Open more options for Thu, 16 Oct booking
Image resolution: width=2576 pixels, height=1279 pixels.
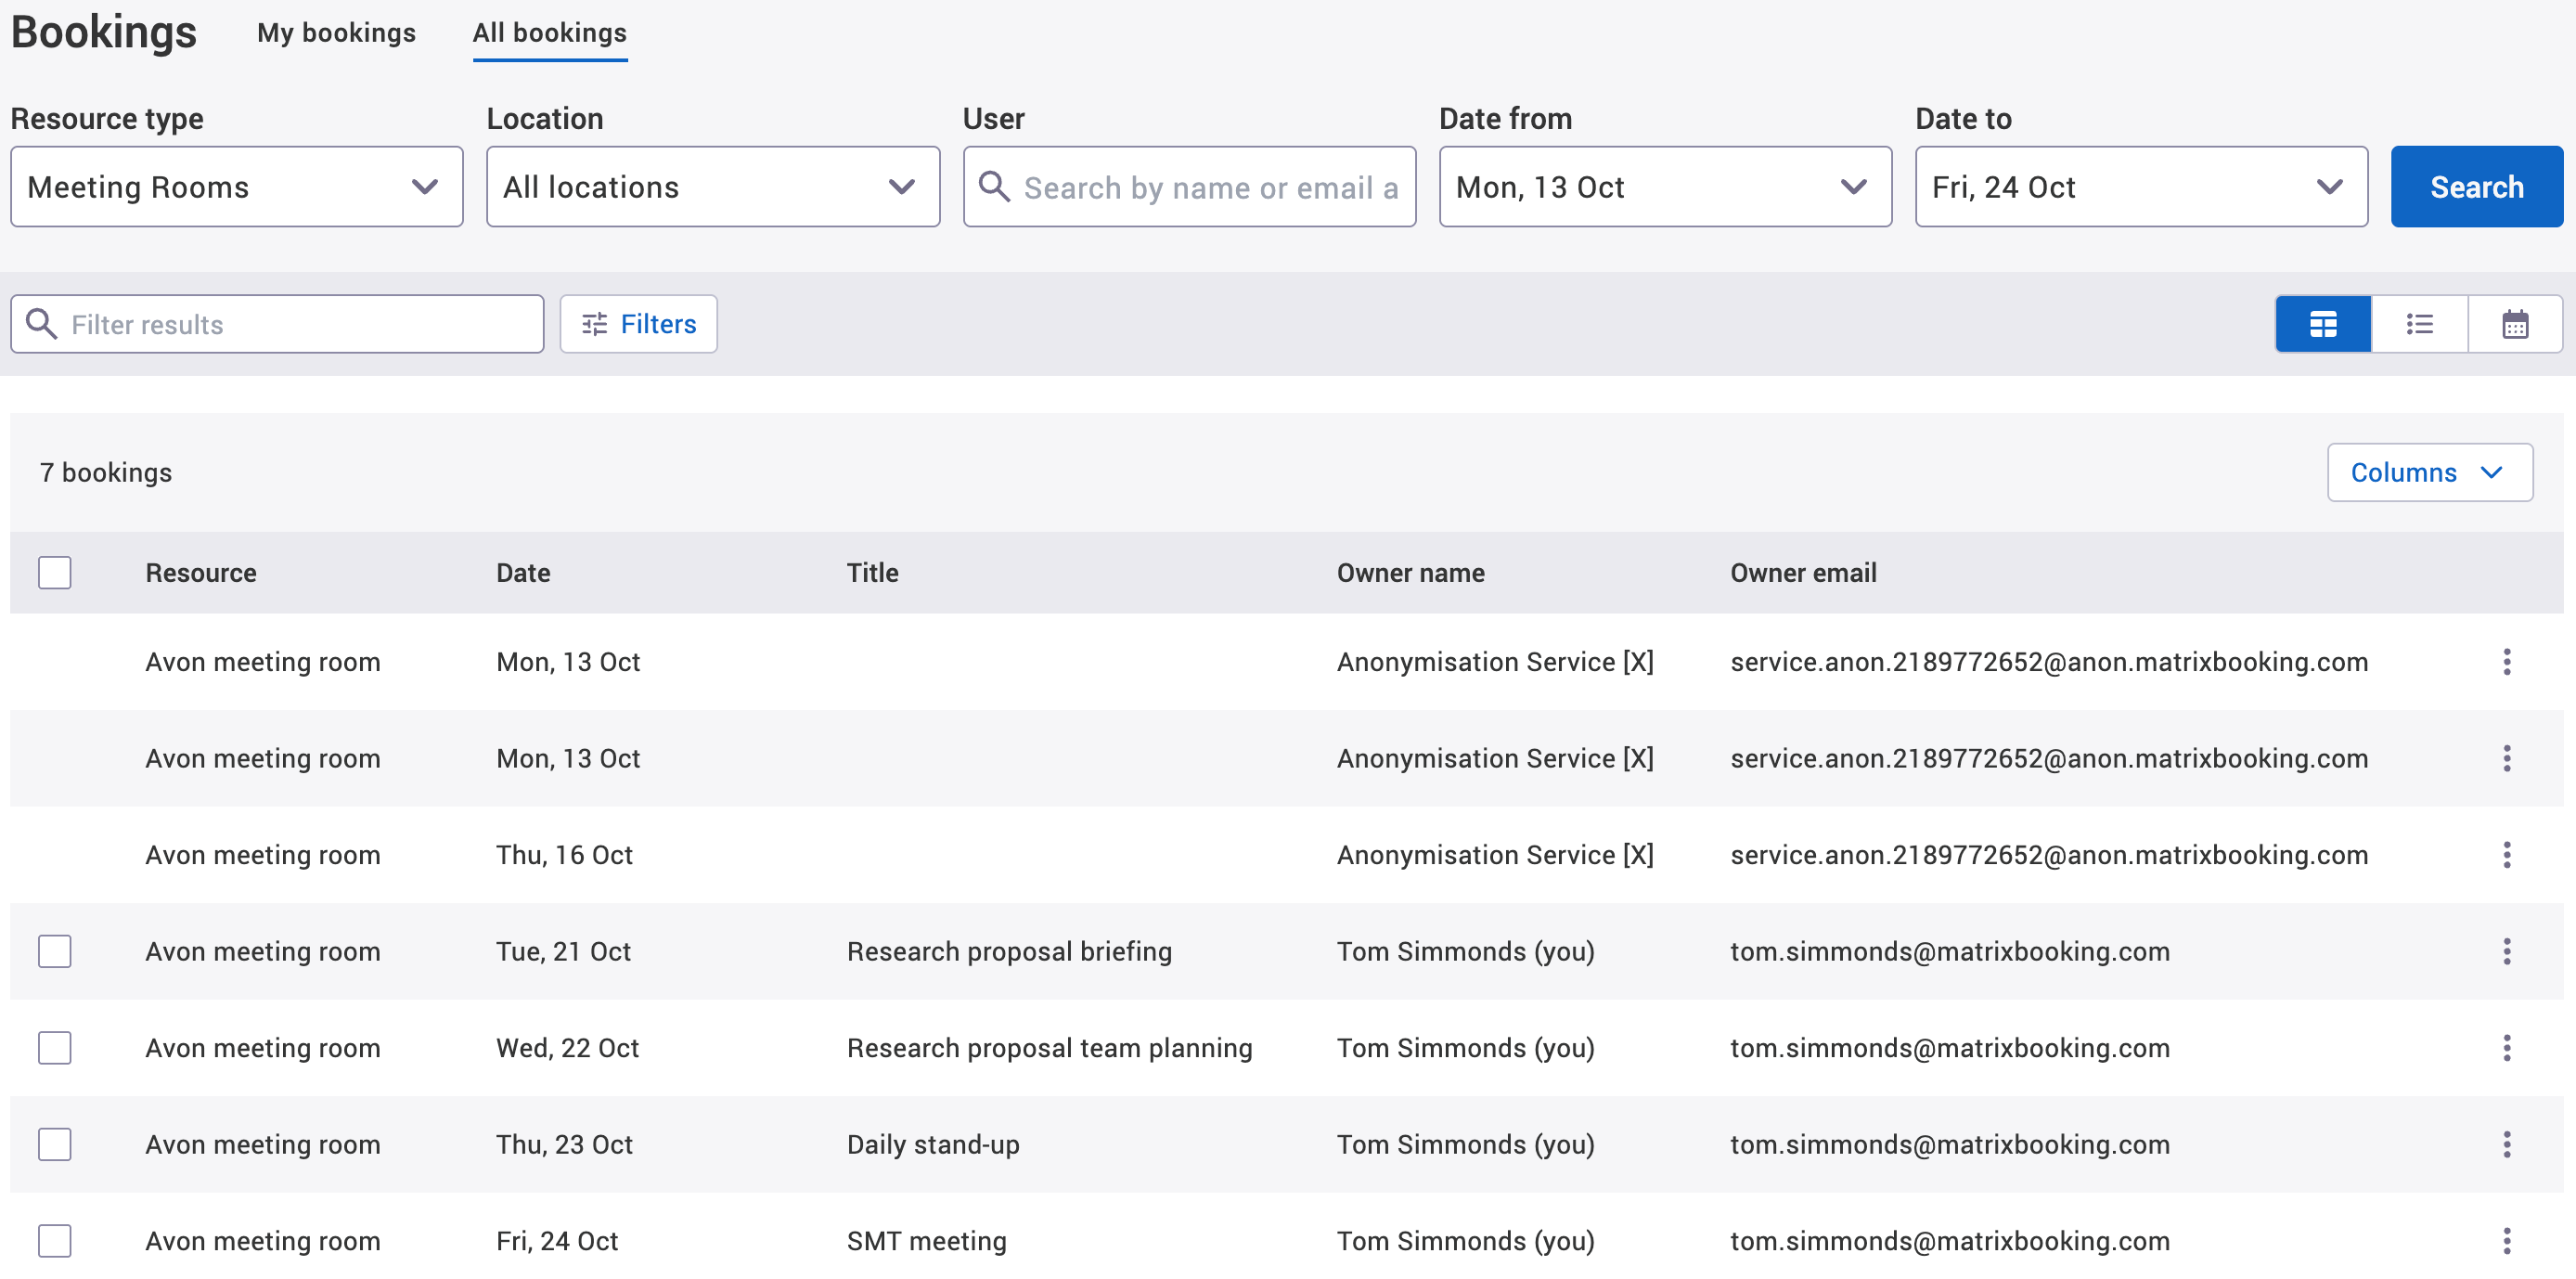pos(2506,855)
